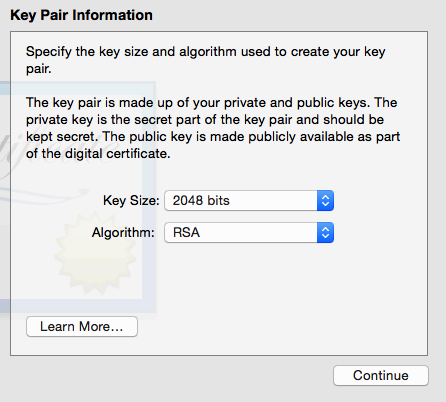Click the 'Key Pair Information' heading
This screenshot has height=402, width=446.
tap(81, 15)
